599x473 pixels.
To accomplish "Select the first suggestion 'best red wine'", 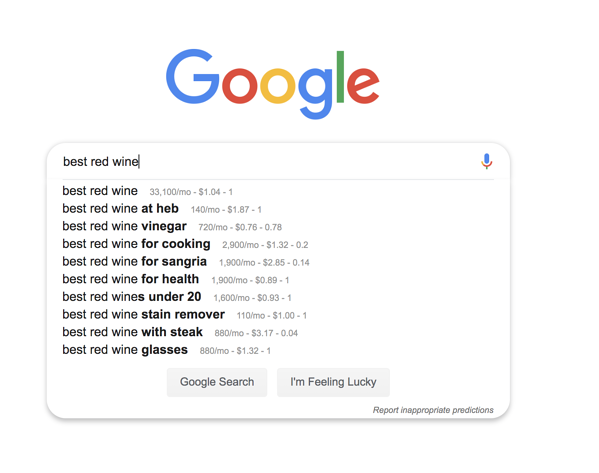I will 100,191.
